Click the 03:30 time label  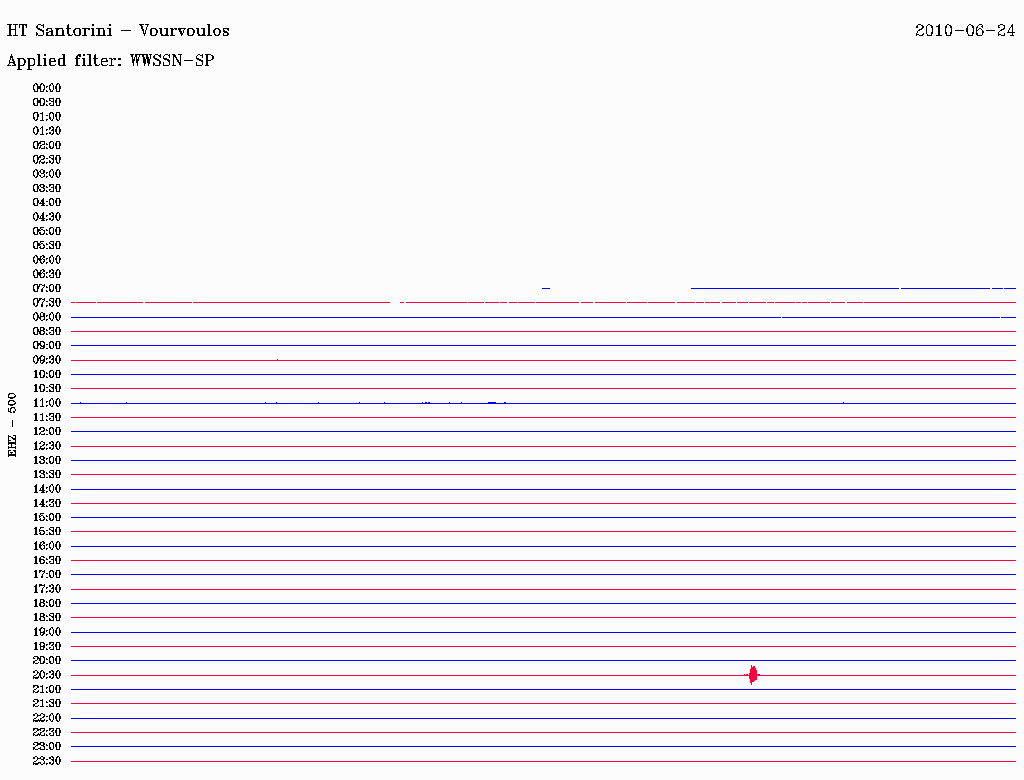click(x=47, y=188)
